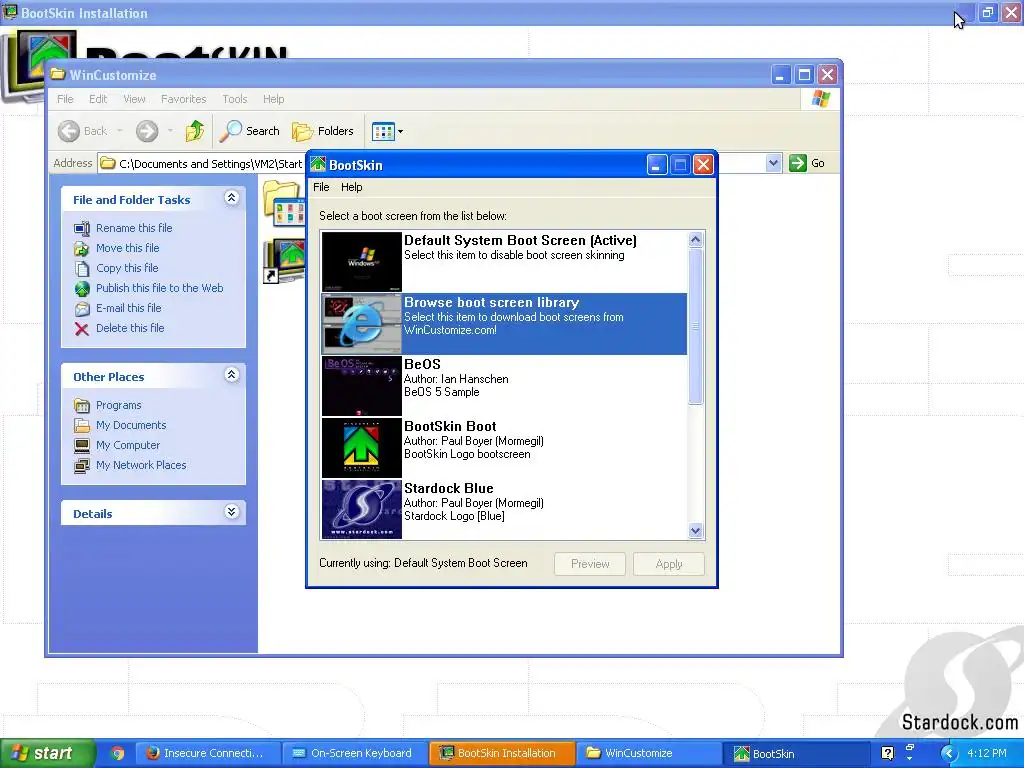
Task: Expand hidden tray icons arrow
Action: click(x=948, y=754)
